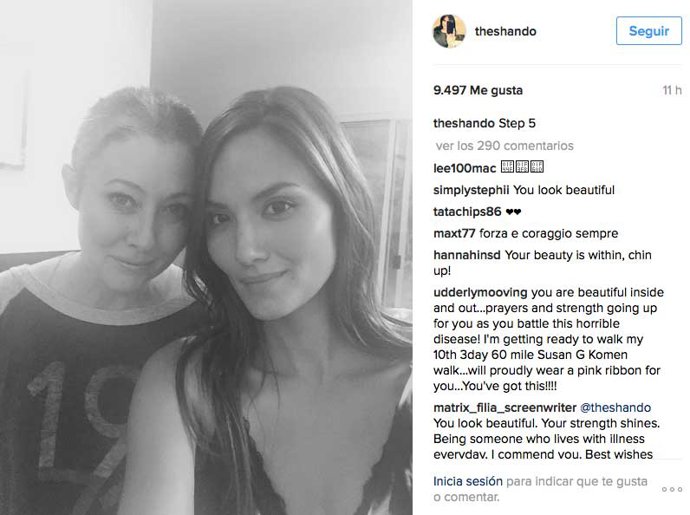Follow the @theshando mention link
Screen dimensions: 690x515
(615, 408)
